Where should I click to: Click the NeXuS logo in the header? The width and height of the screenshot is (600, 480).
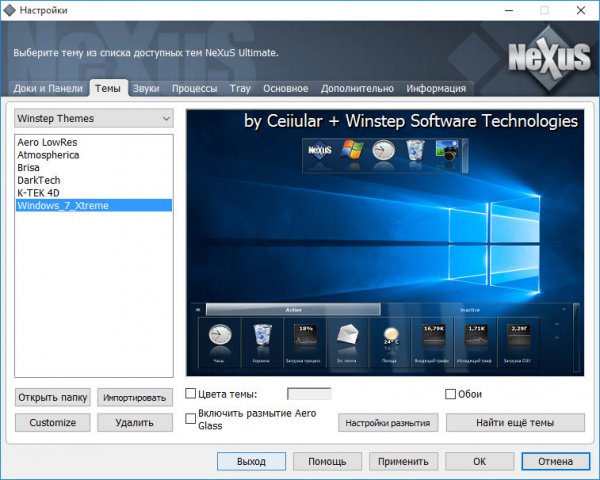coord(549,58)
